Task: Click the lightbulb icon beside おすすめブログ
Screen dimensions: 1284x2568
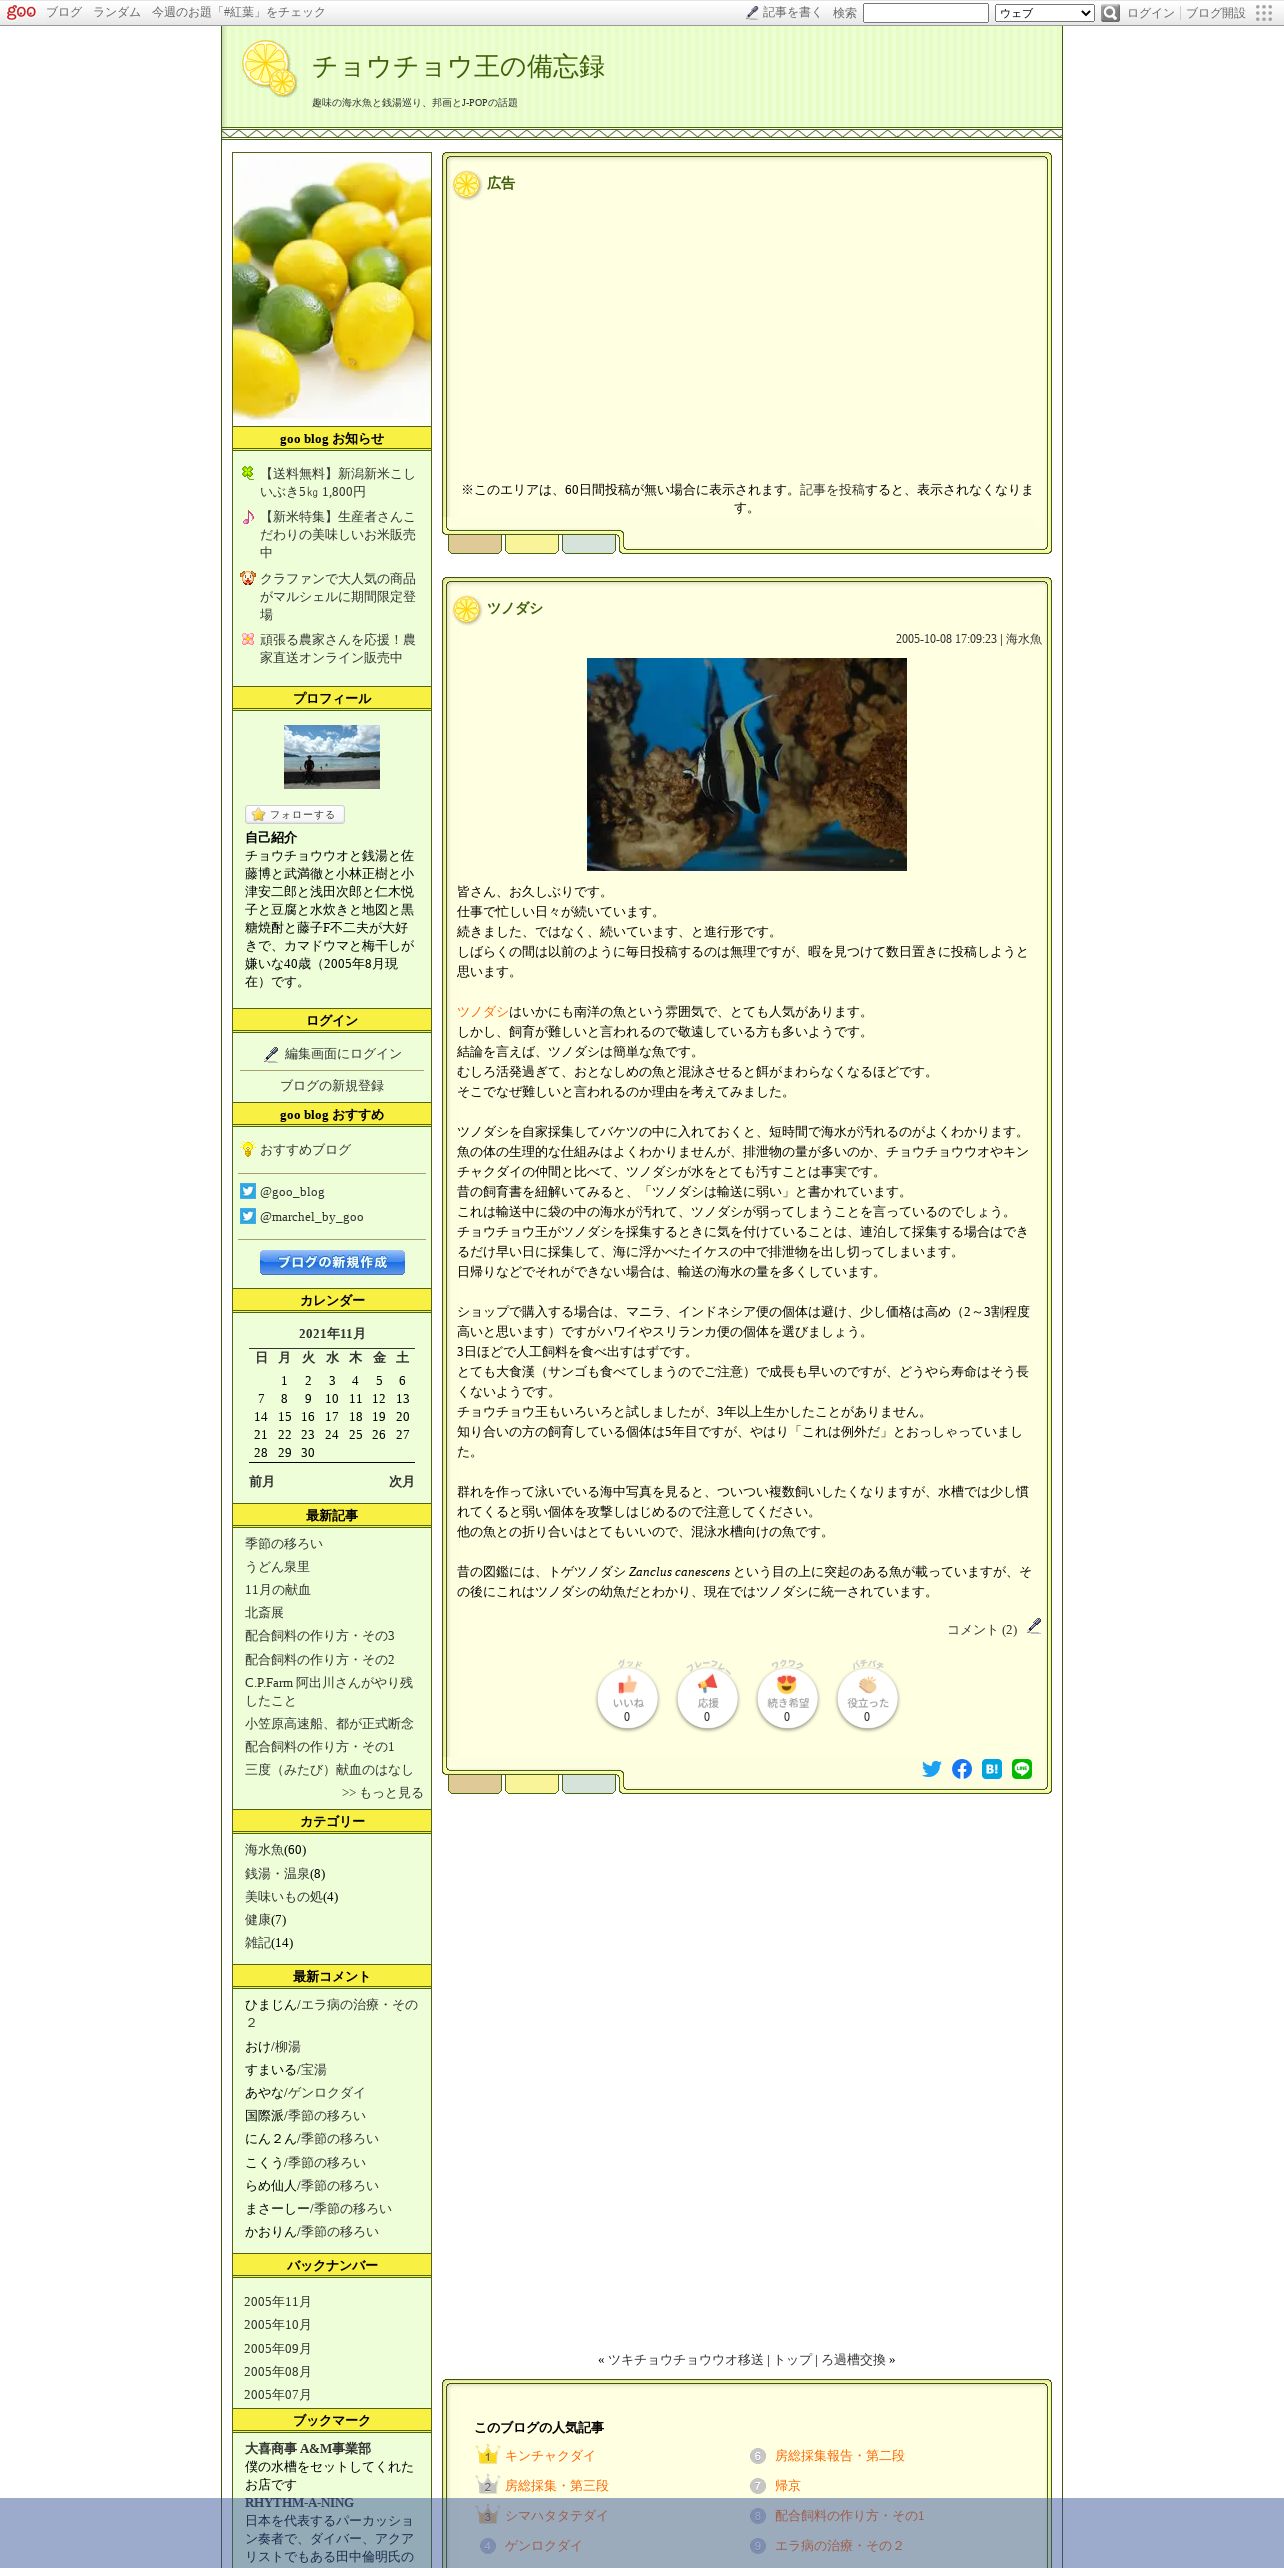Action: (248, 1150)
